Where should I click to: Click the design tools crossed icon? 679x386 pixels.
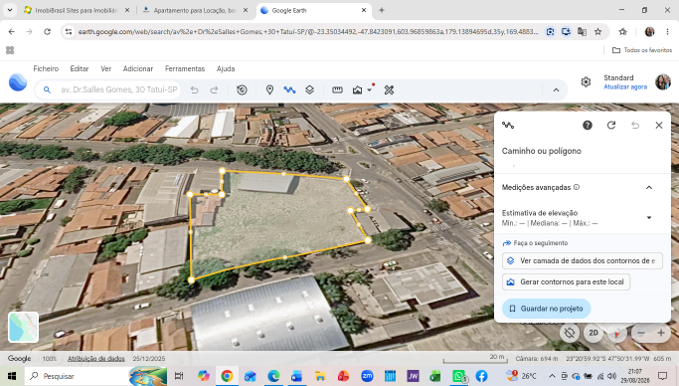point(389,90)
